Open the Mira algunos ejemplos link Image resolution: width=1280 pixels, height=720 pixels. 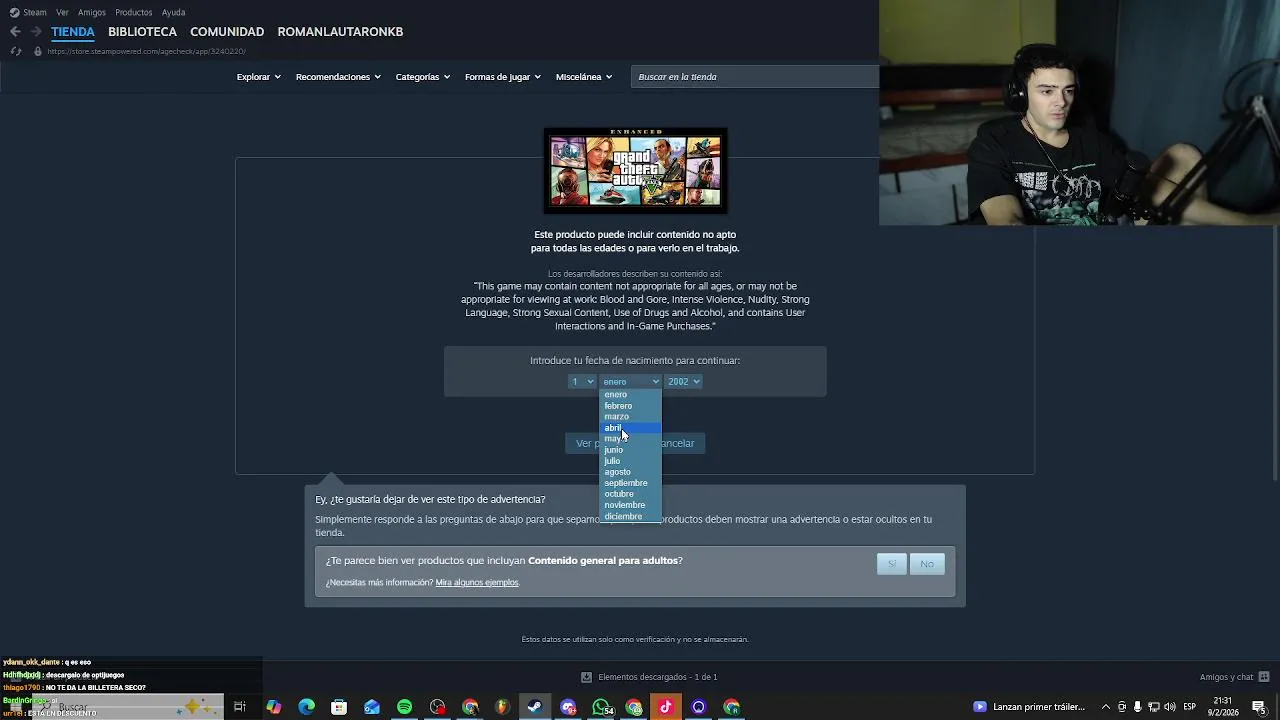point(477,582)
